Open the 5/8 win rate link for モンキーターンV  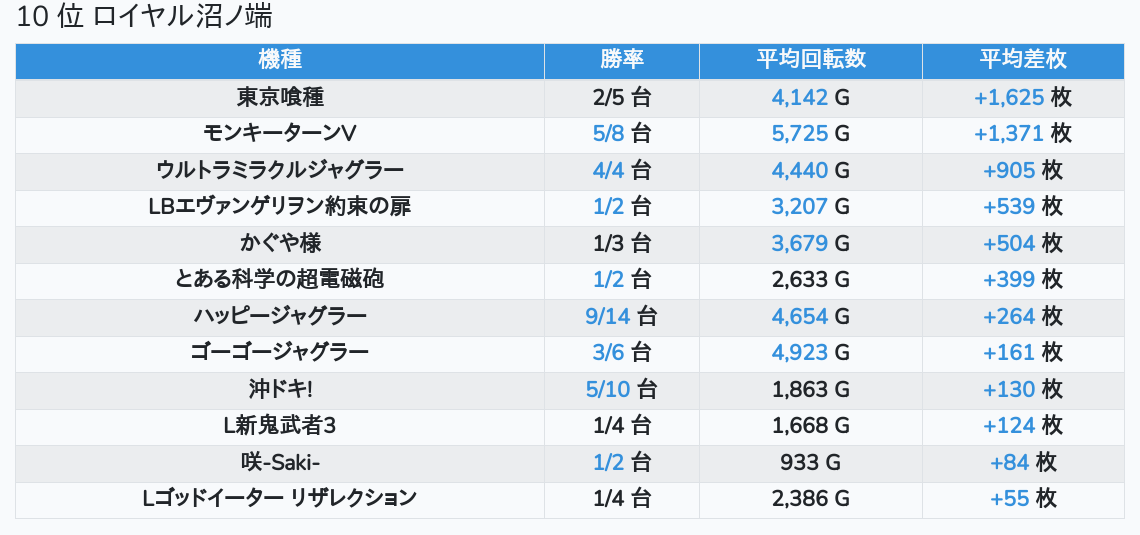[x=608, y=134]
